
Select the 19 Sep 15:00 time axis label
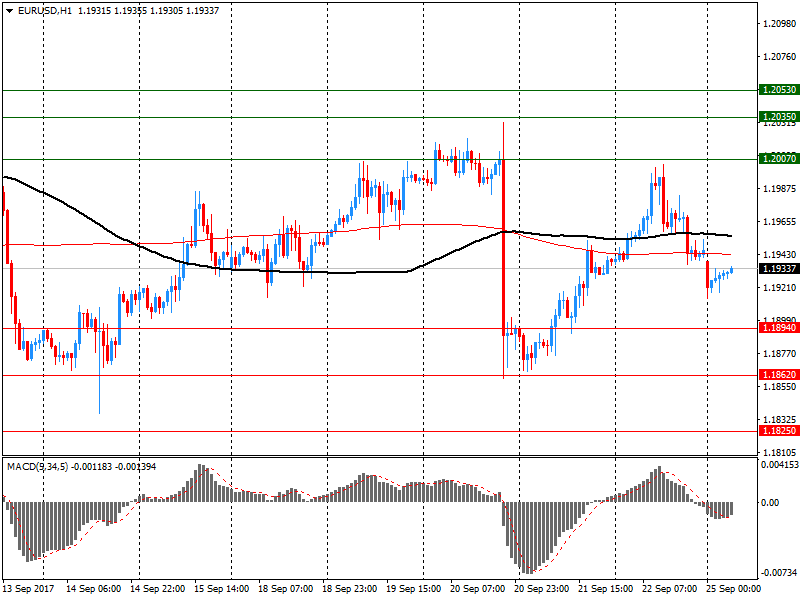pyautogui.click(x=414, y=588)
